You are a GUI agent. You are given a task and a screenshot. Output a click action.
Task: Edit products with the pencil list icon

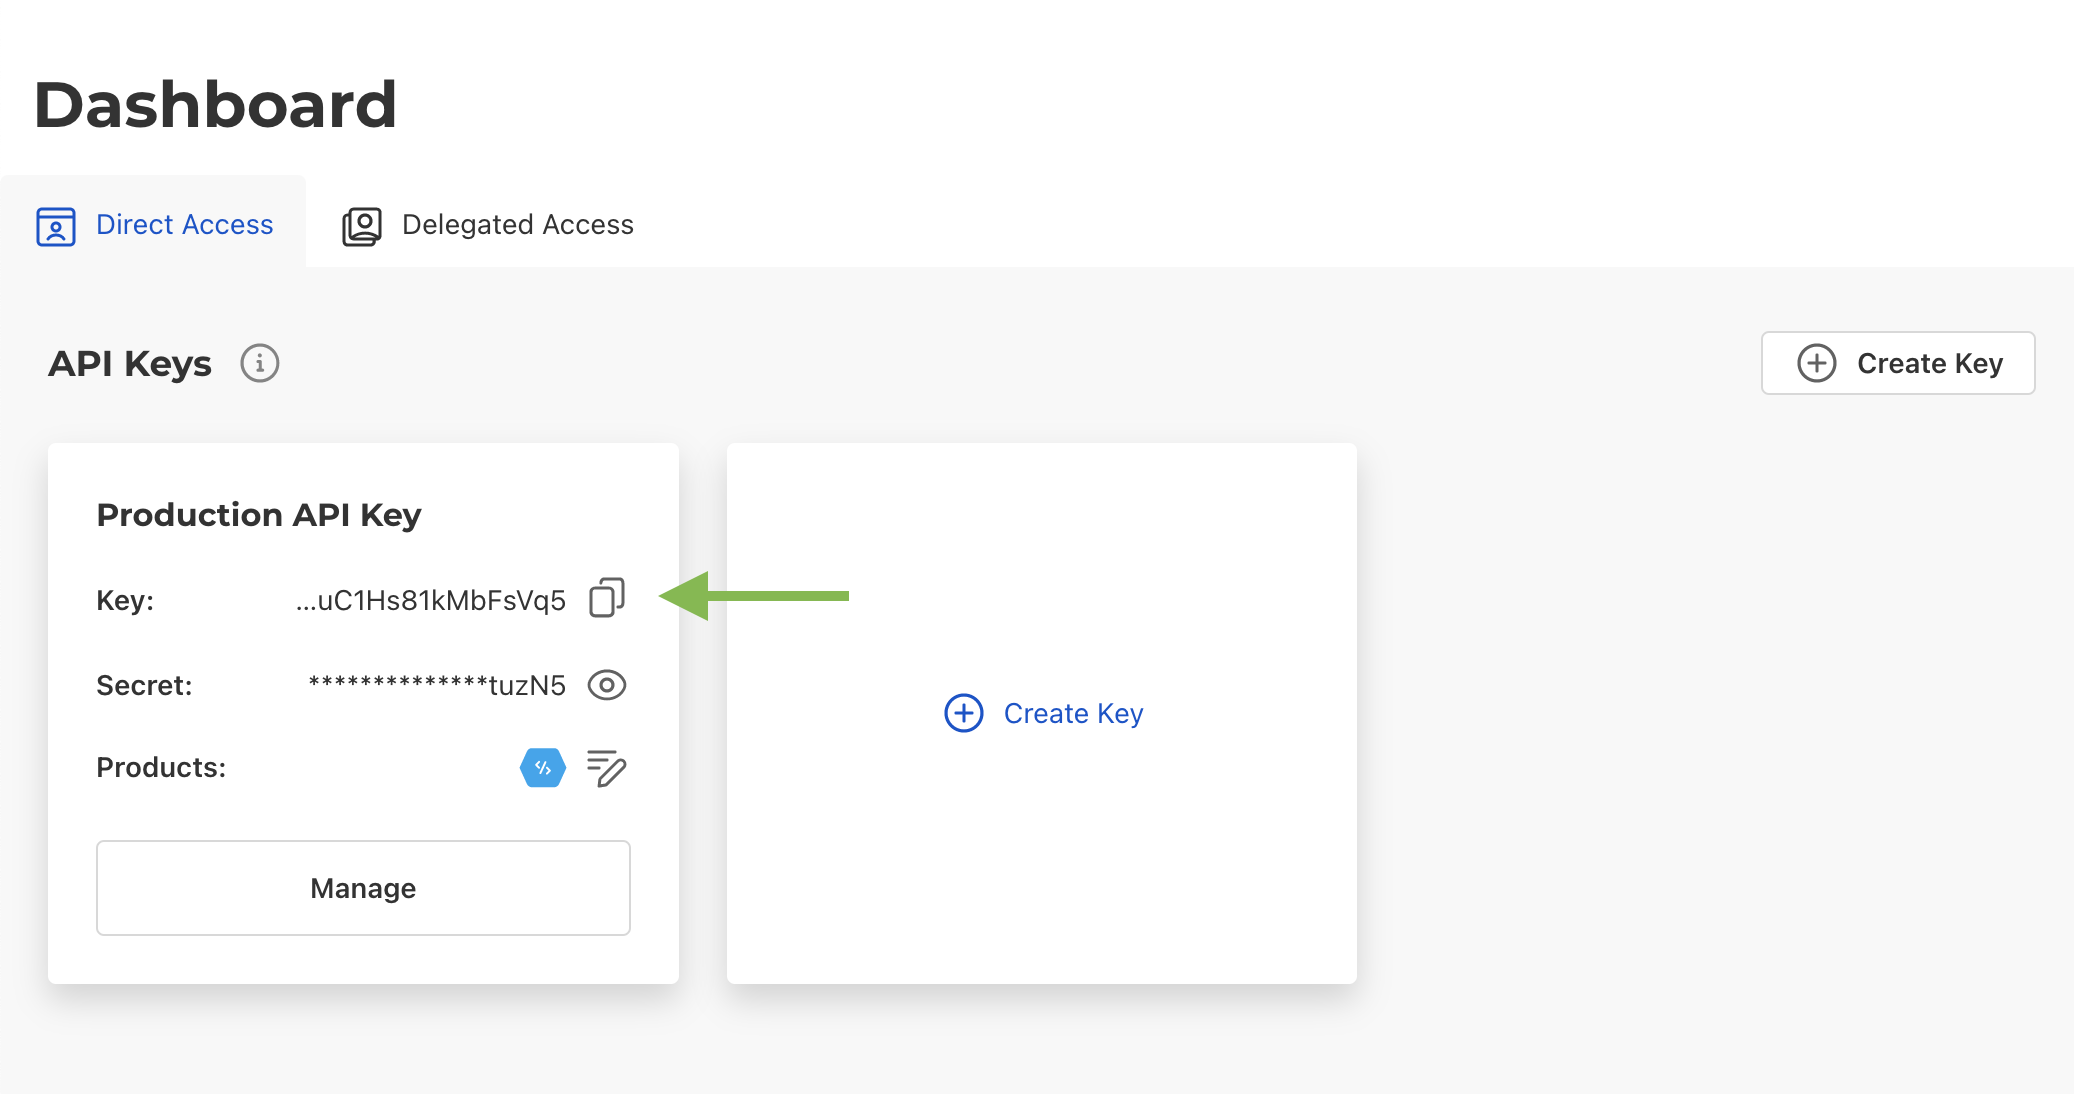(607, 768)
